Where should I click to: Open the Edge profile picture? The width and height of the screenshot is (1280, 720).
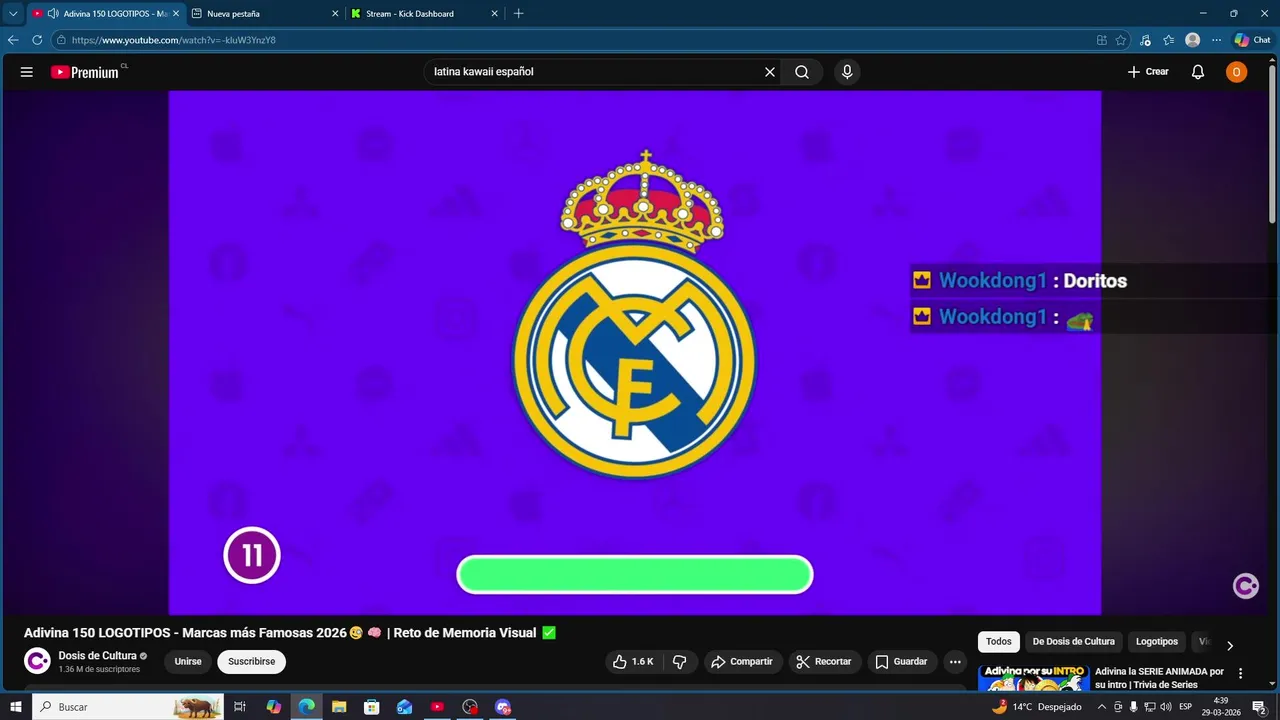point(1192,40)
